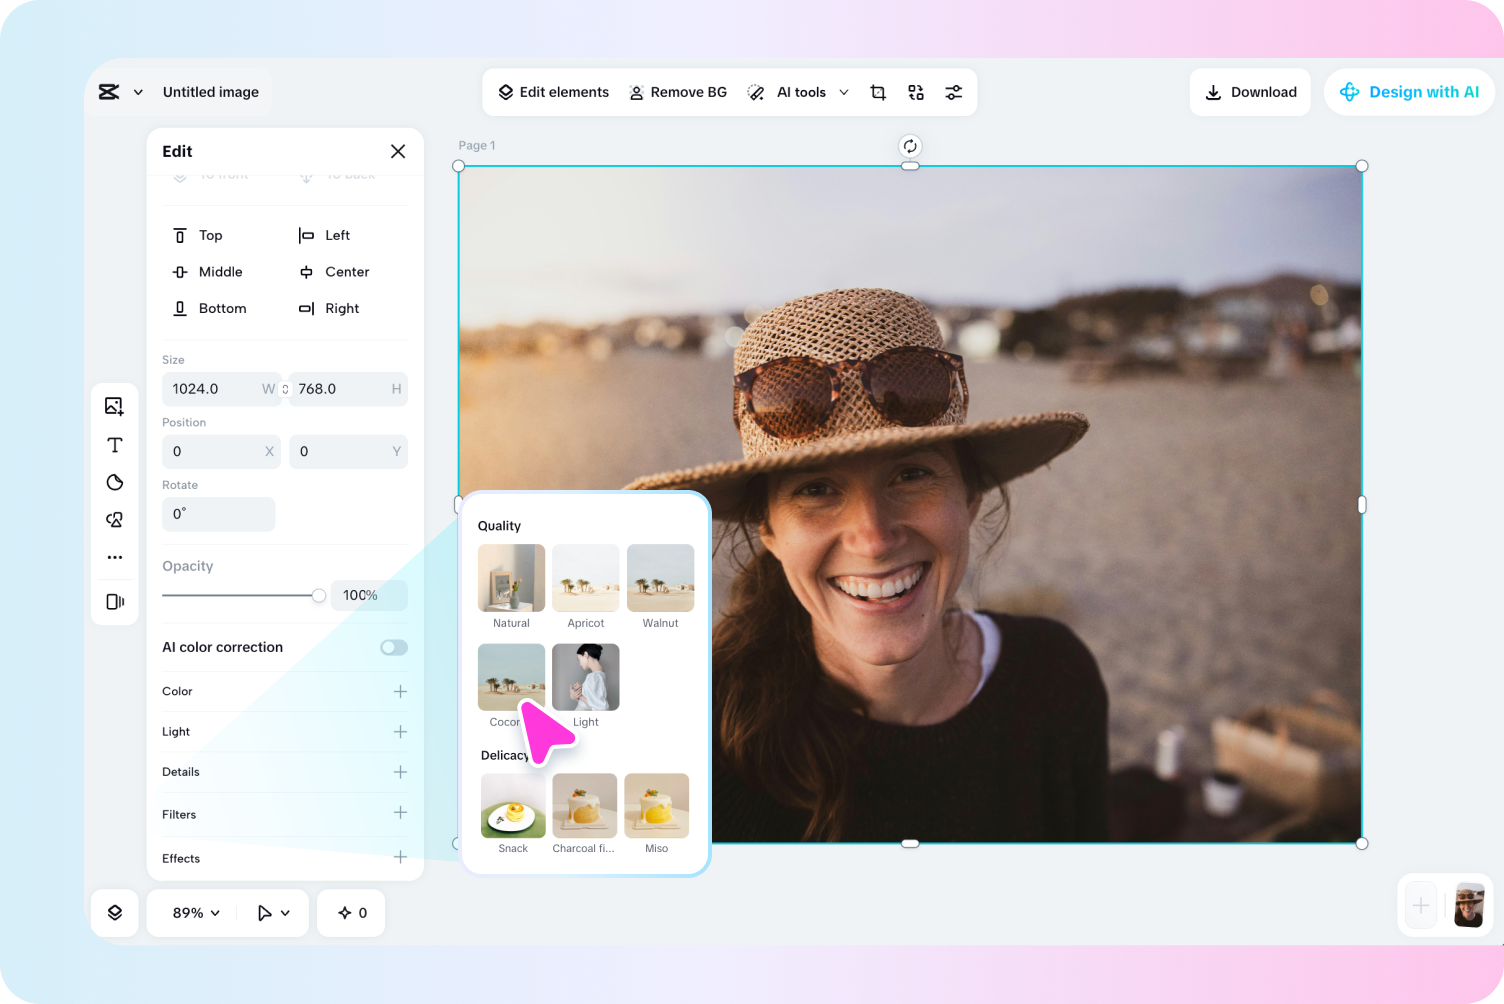
Task: Click the Rotate field
Action: pyautogui.click(x=218, y=514)
